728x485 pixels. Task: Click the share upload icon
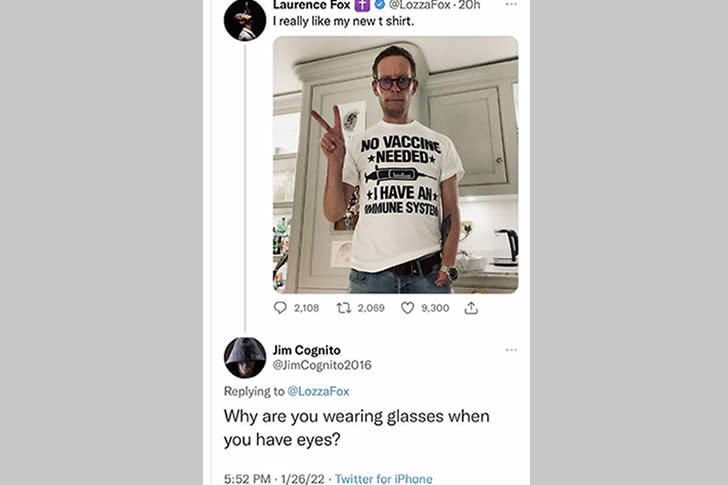[x=471, y=308]
